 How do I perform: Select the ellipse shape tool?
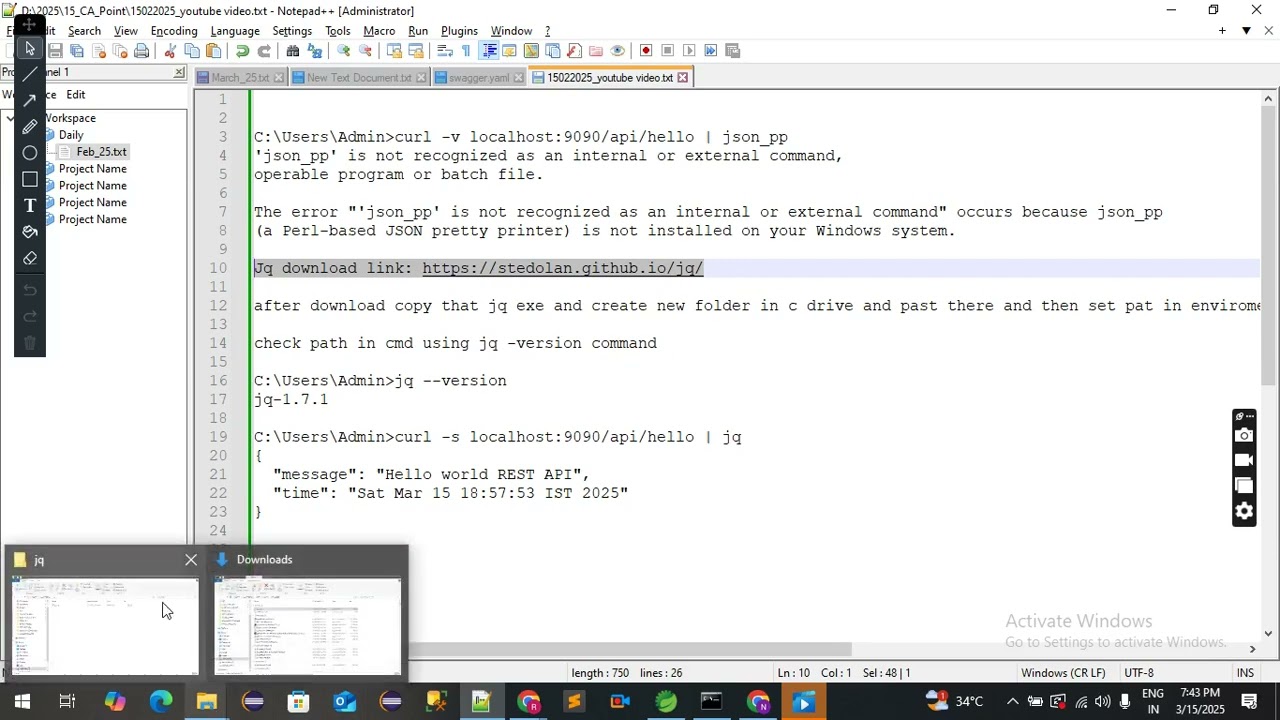[x=29, y=153]
